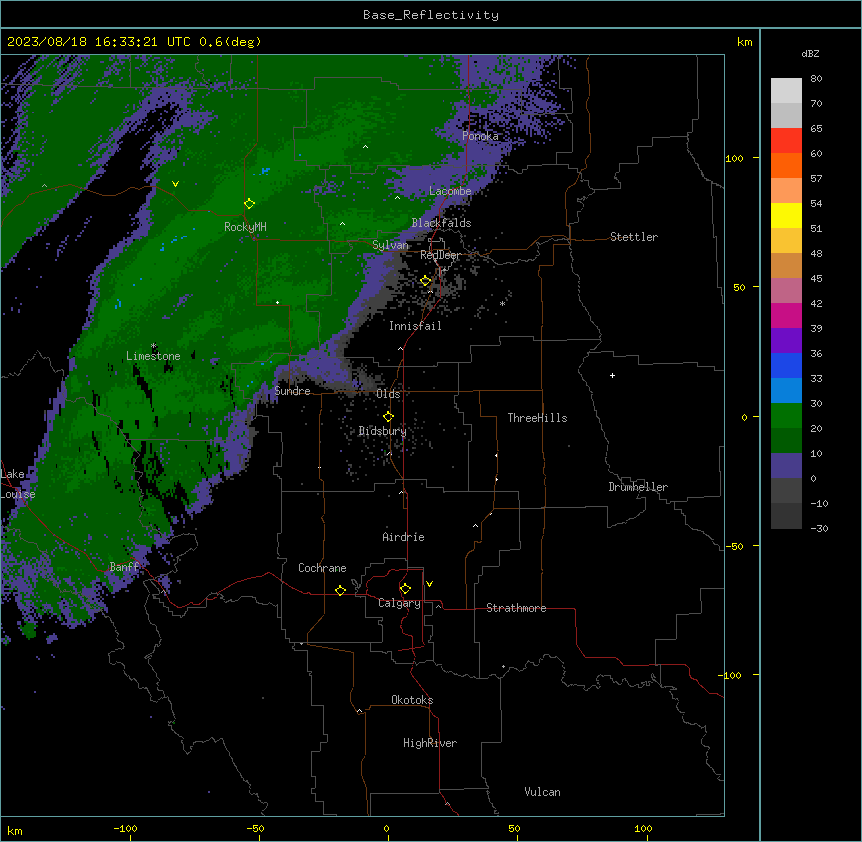862x842 pixels.
Task: Click the Sylvan label on the map
Action: (x=390, y=245)
